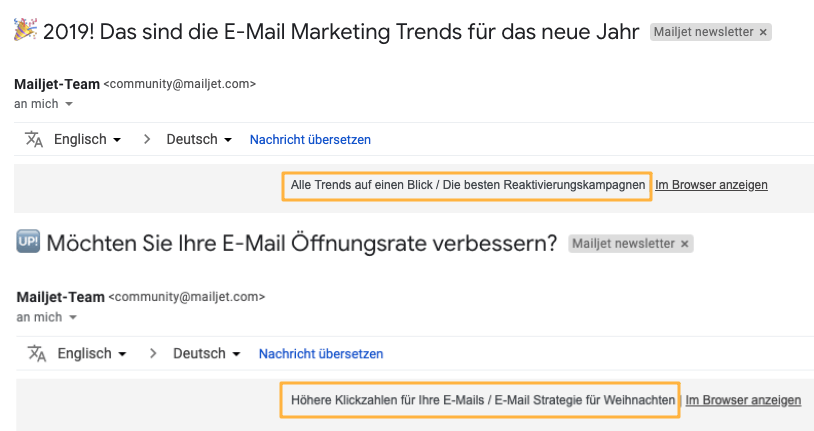Expand 'an mich' recipient details in second email

(73, 317)
